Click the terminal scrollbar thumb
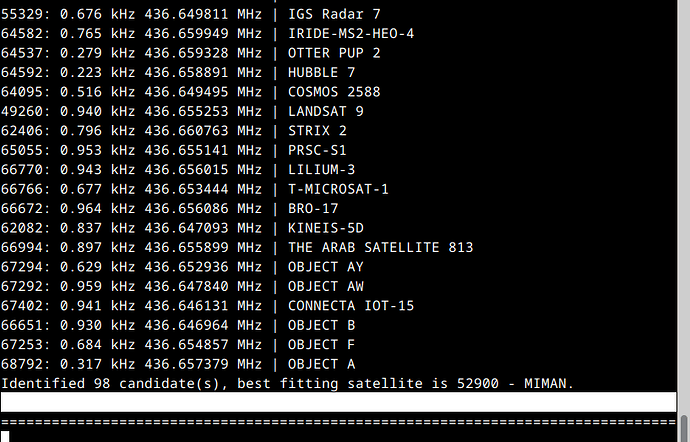The width and height of the screenshot is (690, 442). coord(684,428)
